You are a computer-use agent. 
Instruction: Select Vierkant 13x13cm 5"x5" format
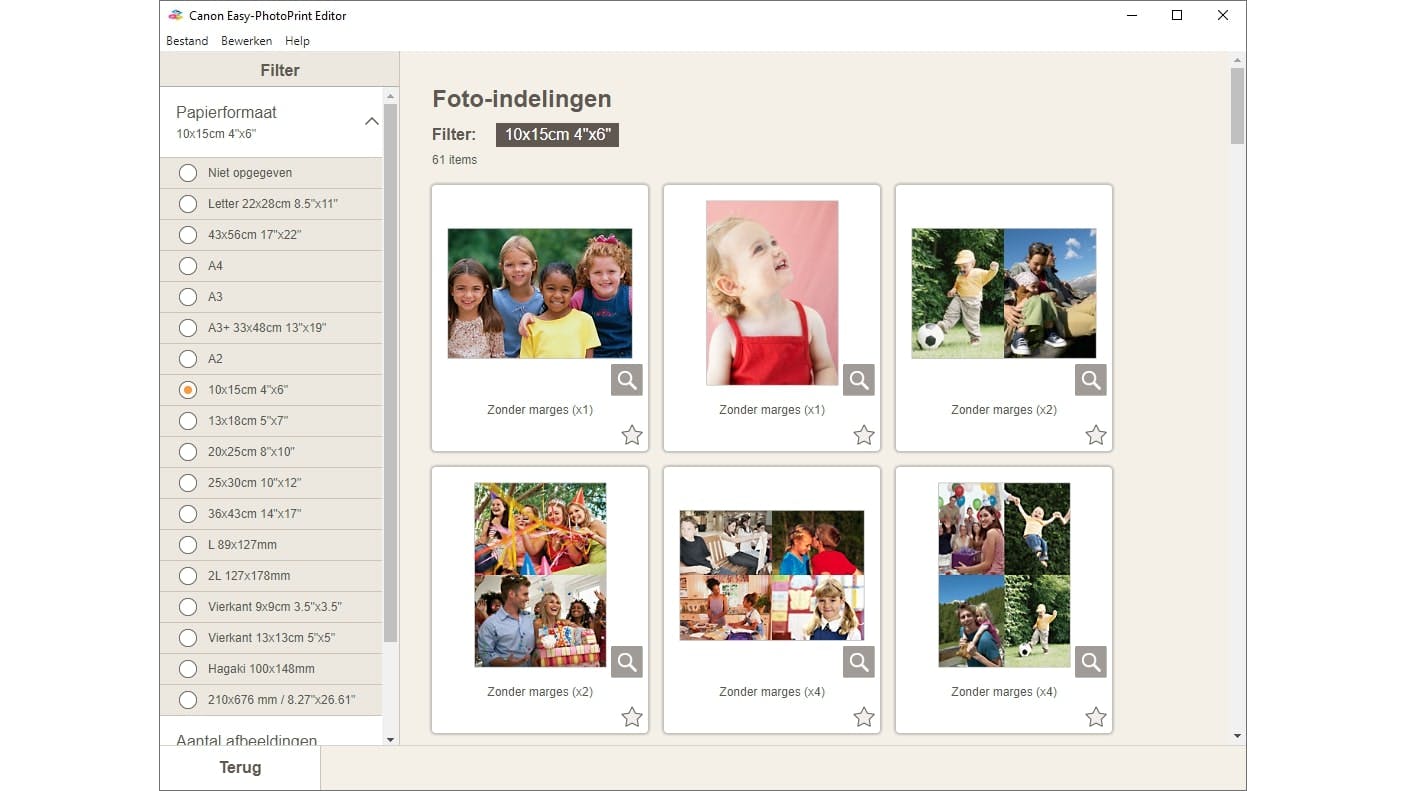tap(271, 638)
